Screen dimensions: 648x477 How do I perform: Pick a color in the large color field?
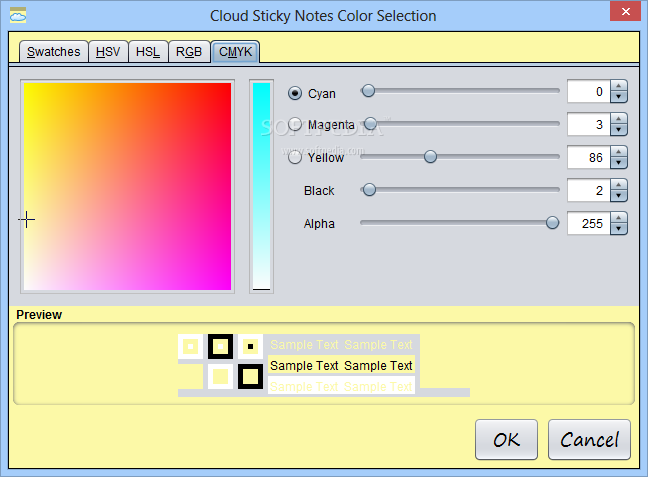(127, 186)
